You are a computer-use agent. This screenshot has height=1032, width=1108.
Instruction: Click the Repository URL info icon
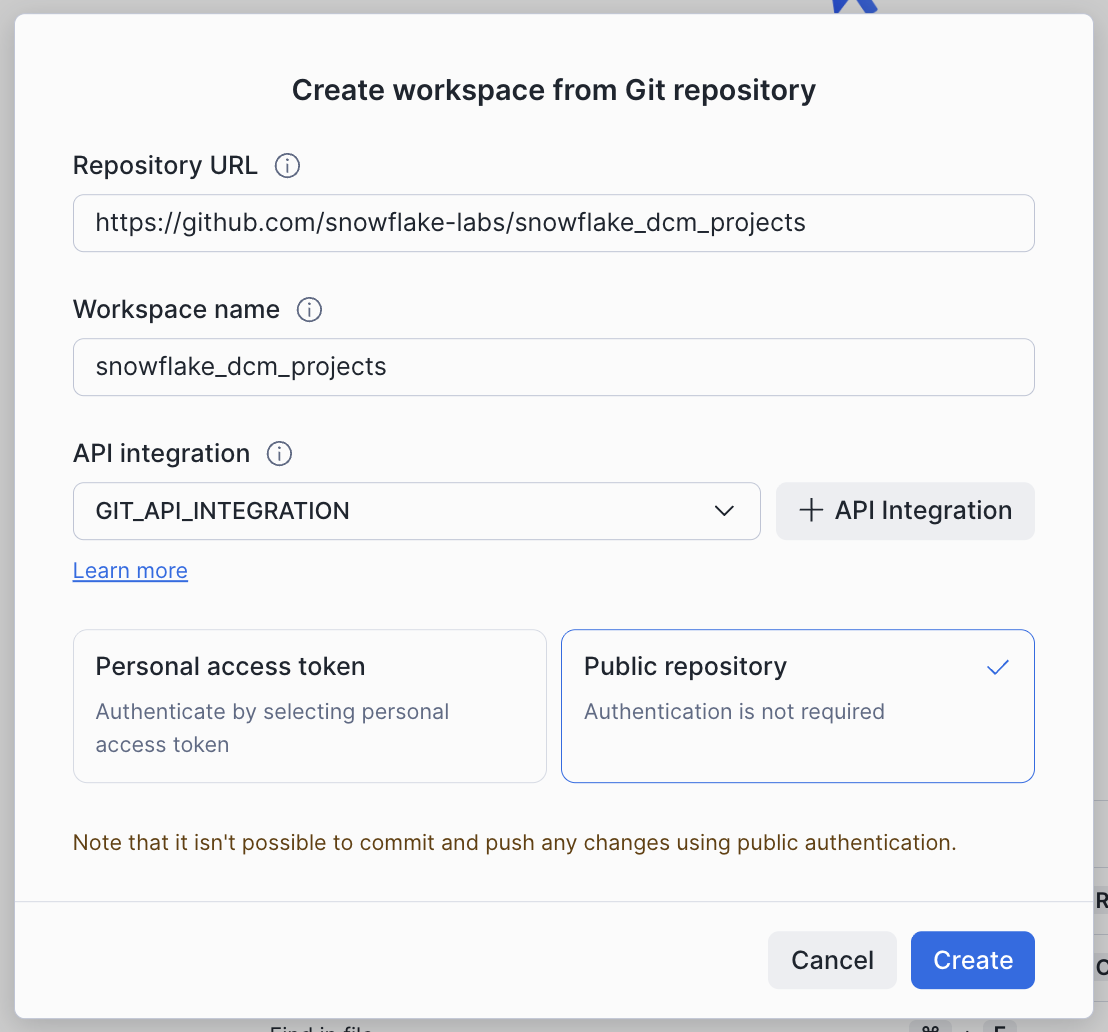pos(287,166)
